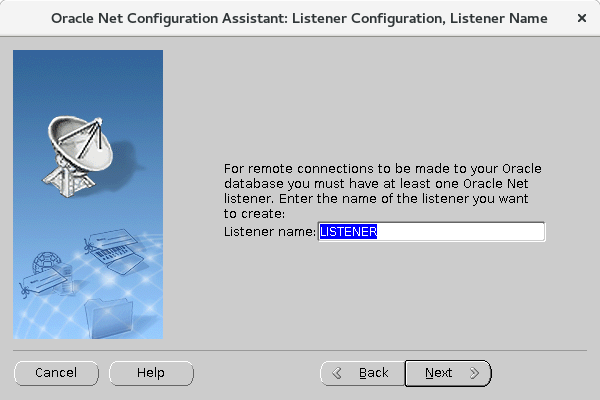Image resolution: width=600 pixels, height=400 pixels.
Task: Click the tagged card above the laptop
Action: pyautogui.click(x=110, y=240)
